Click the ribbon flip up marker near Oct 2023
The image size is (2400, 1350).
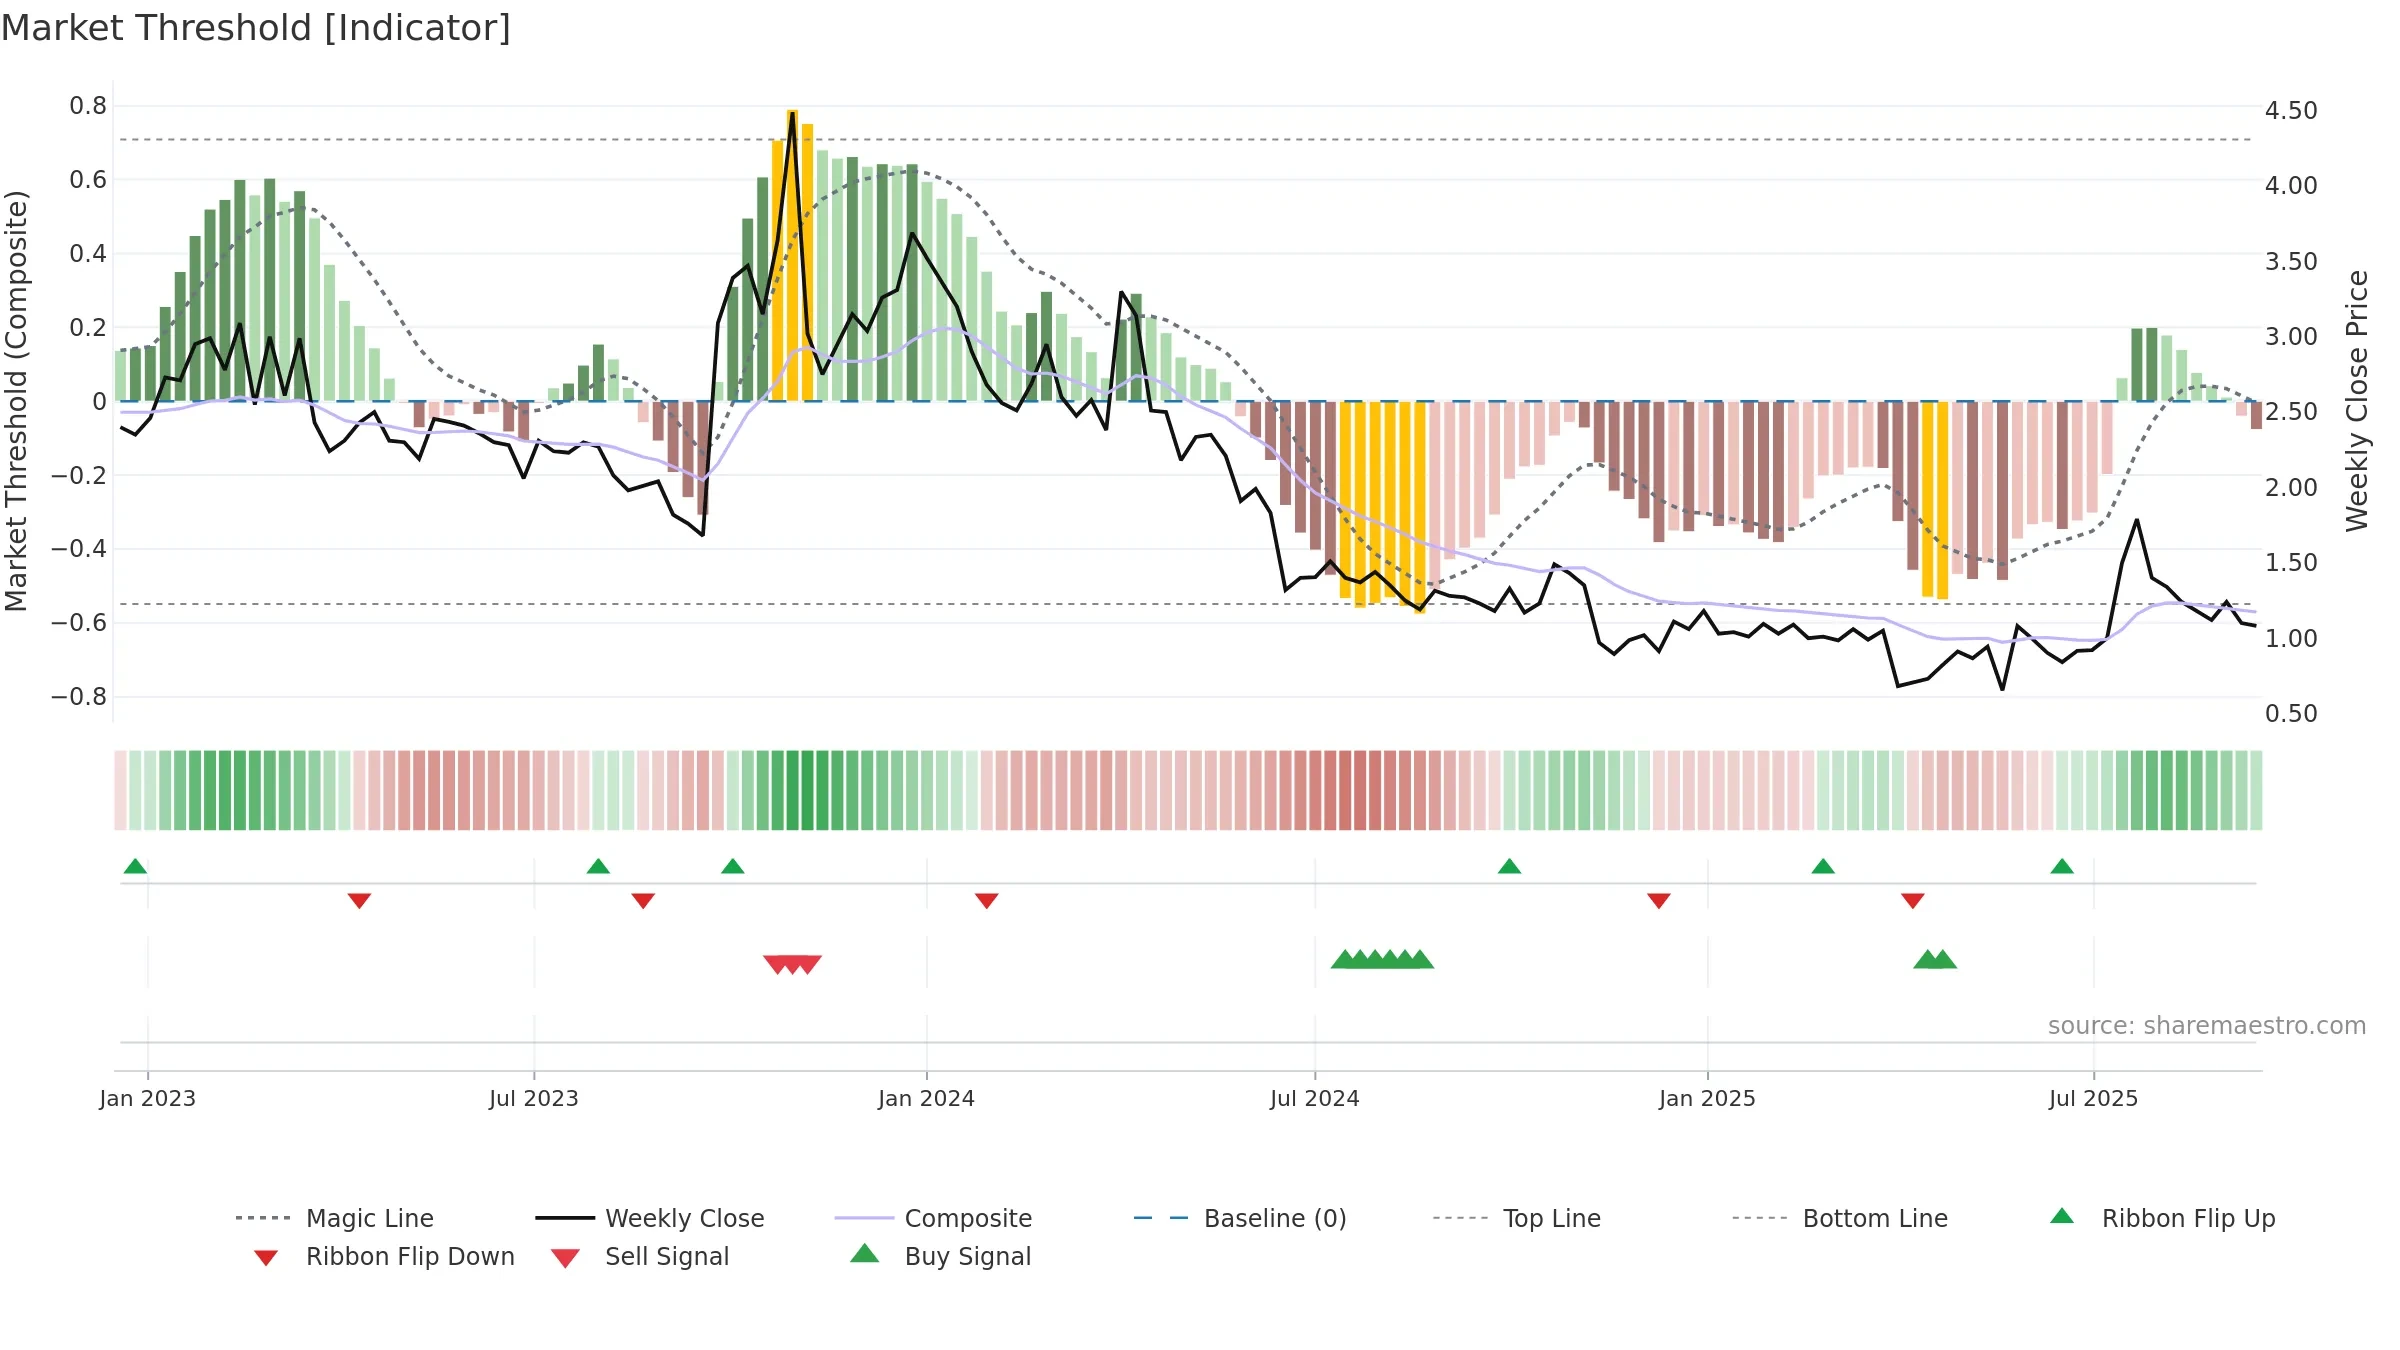point(732,866)
